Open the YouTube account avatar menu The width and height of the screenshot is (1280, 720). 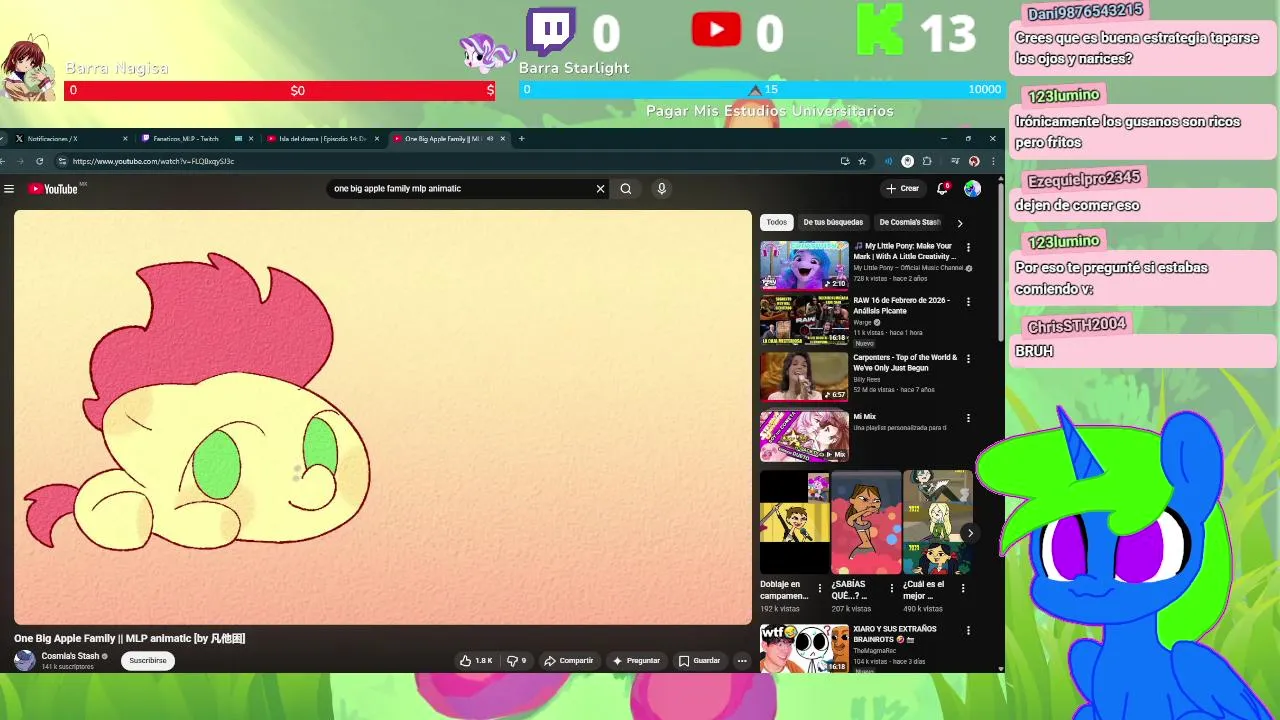(x=972, y=188)
